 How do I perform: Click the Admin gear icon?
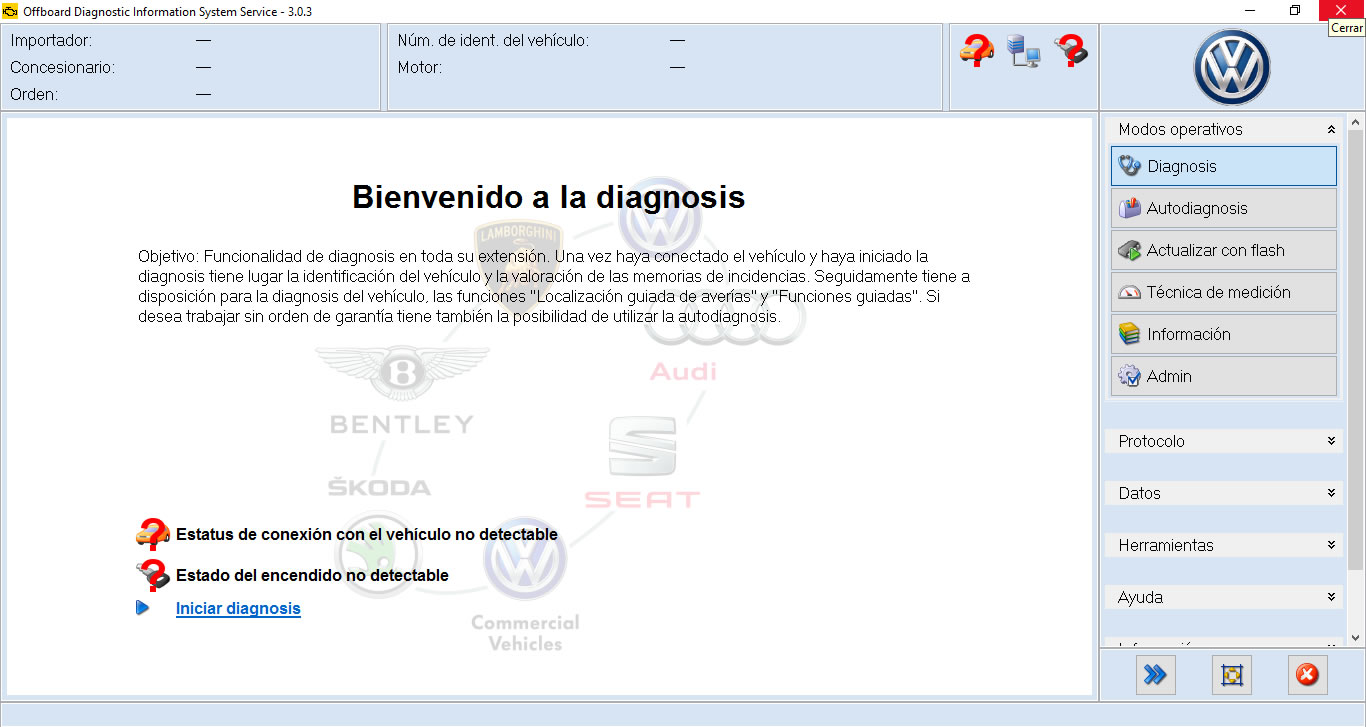click(x=1129, y=376)
